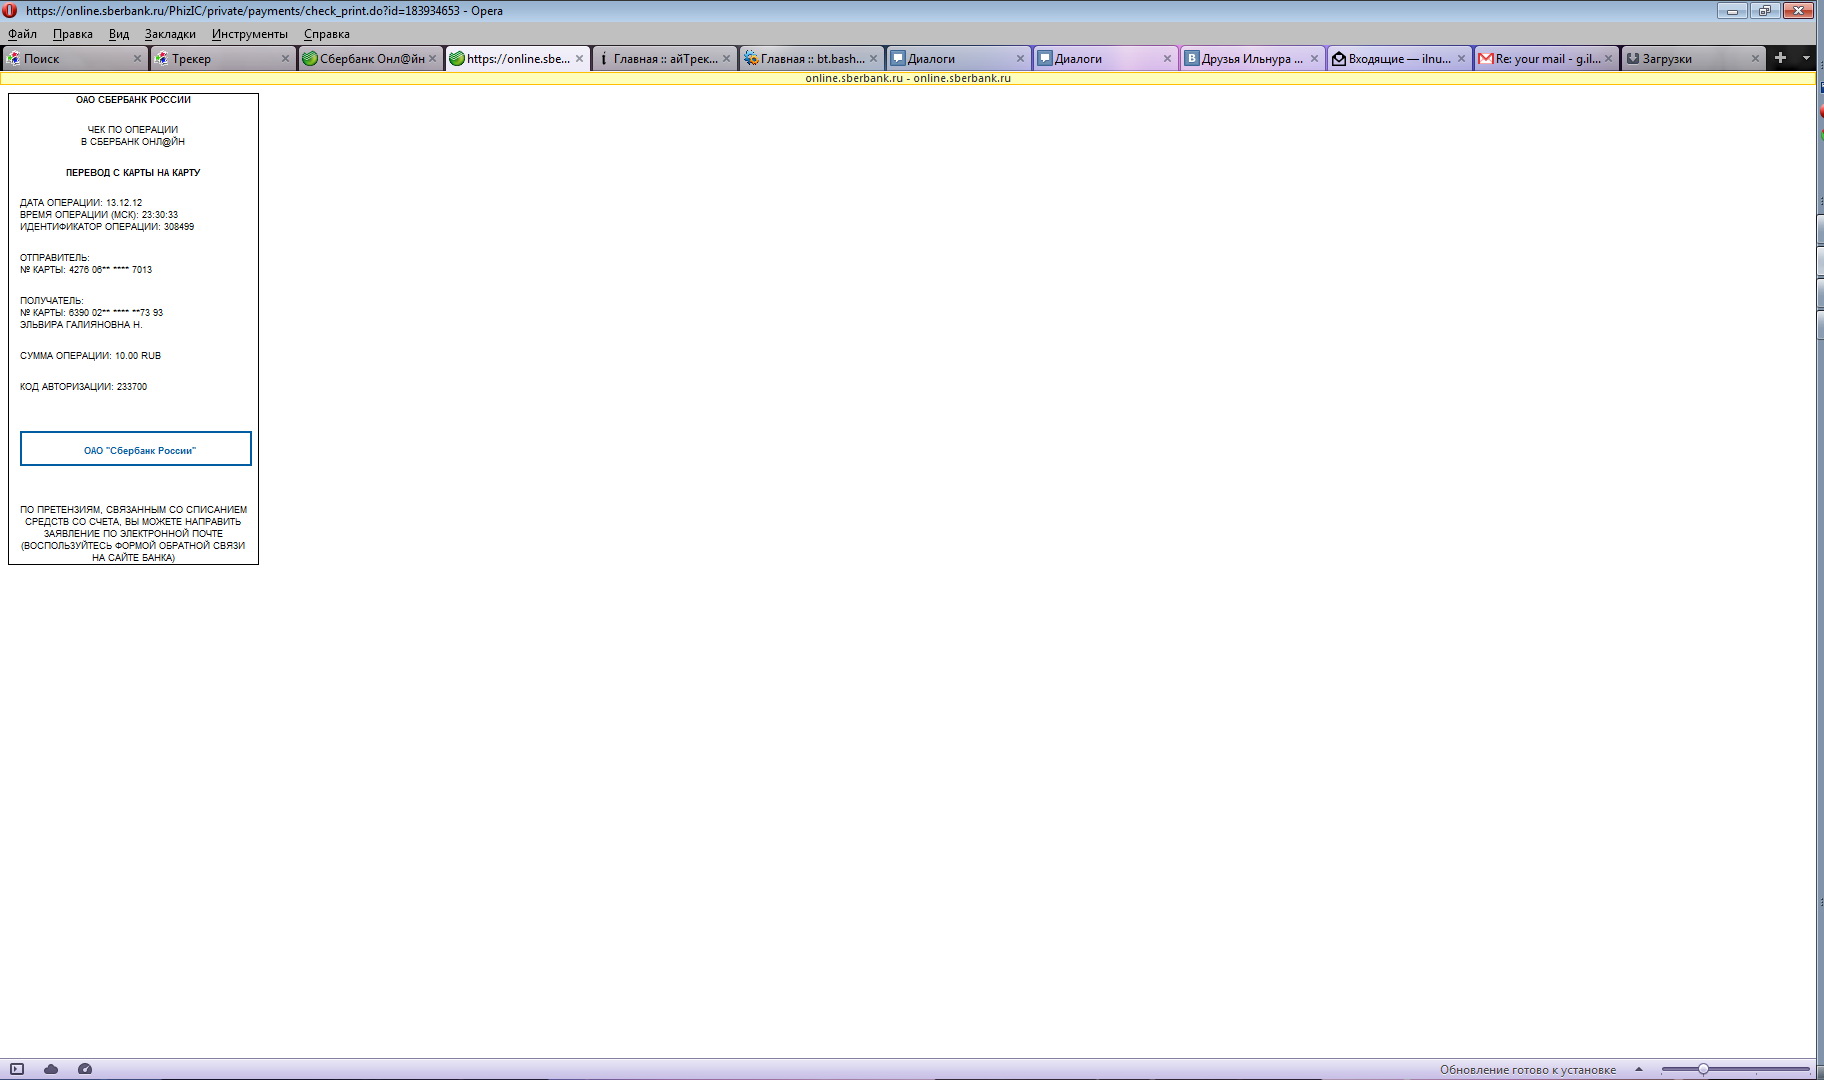Screen dimensions: 1824x1080
Task: Switch to the Главная :: bt.bash tab
Action: [811, 59]
